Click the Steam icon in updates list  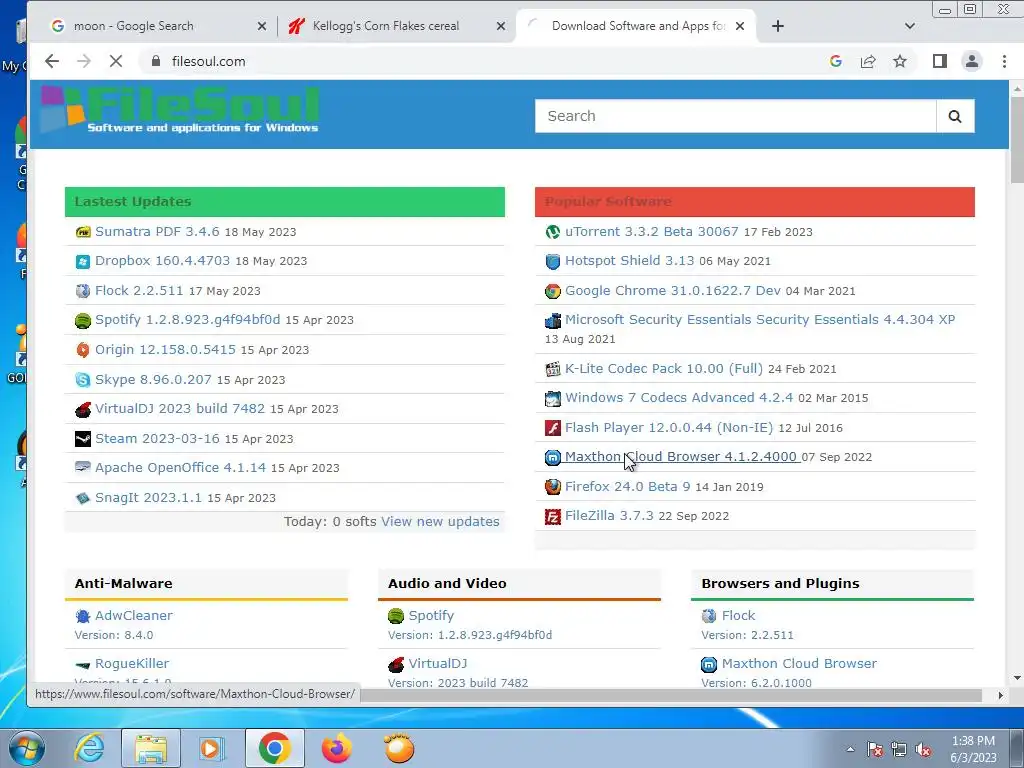coord(83,439)
